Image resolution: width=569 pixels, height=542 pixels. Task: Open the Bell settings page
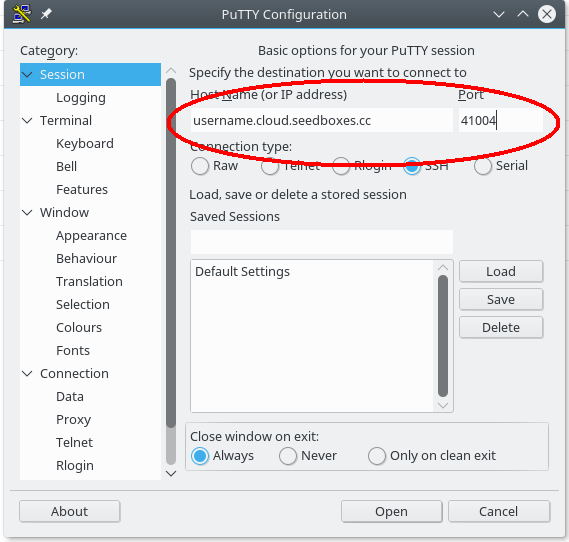[66, 167]
